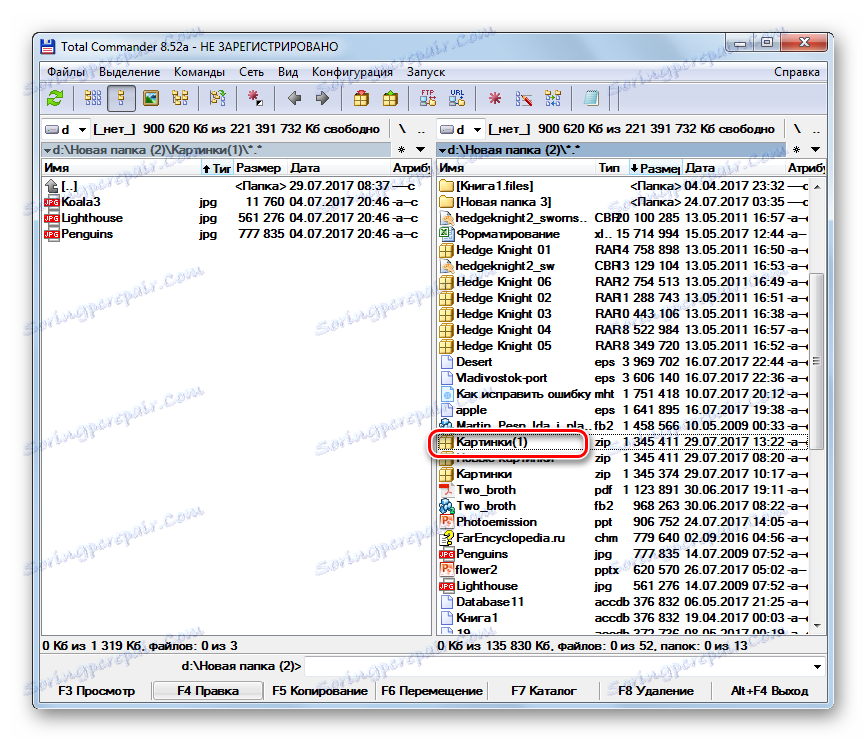Select the [Книга1.files] folder
Image resolution: width=867 pixels, height=742 pixels.
coord(623,186)
